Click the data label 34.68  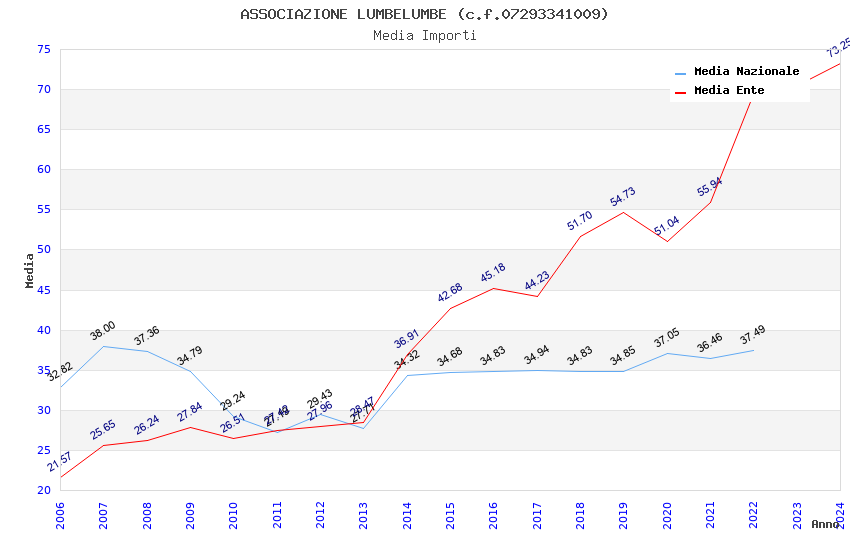pyautogui.click(x=450, y=356)
